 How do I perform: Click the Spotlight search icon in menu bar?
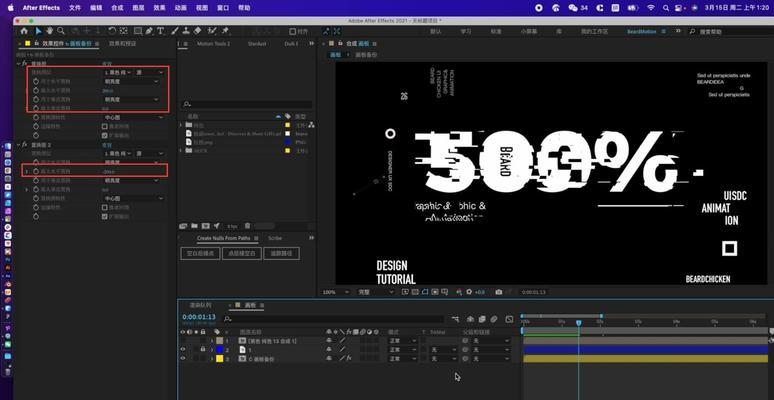666,8
